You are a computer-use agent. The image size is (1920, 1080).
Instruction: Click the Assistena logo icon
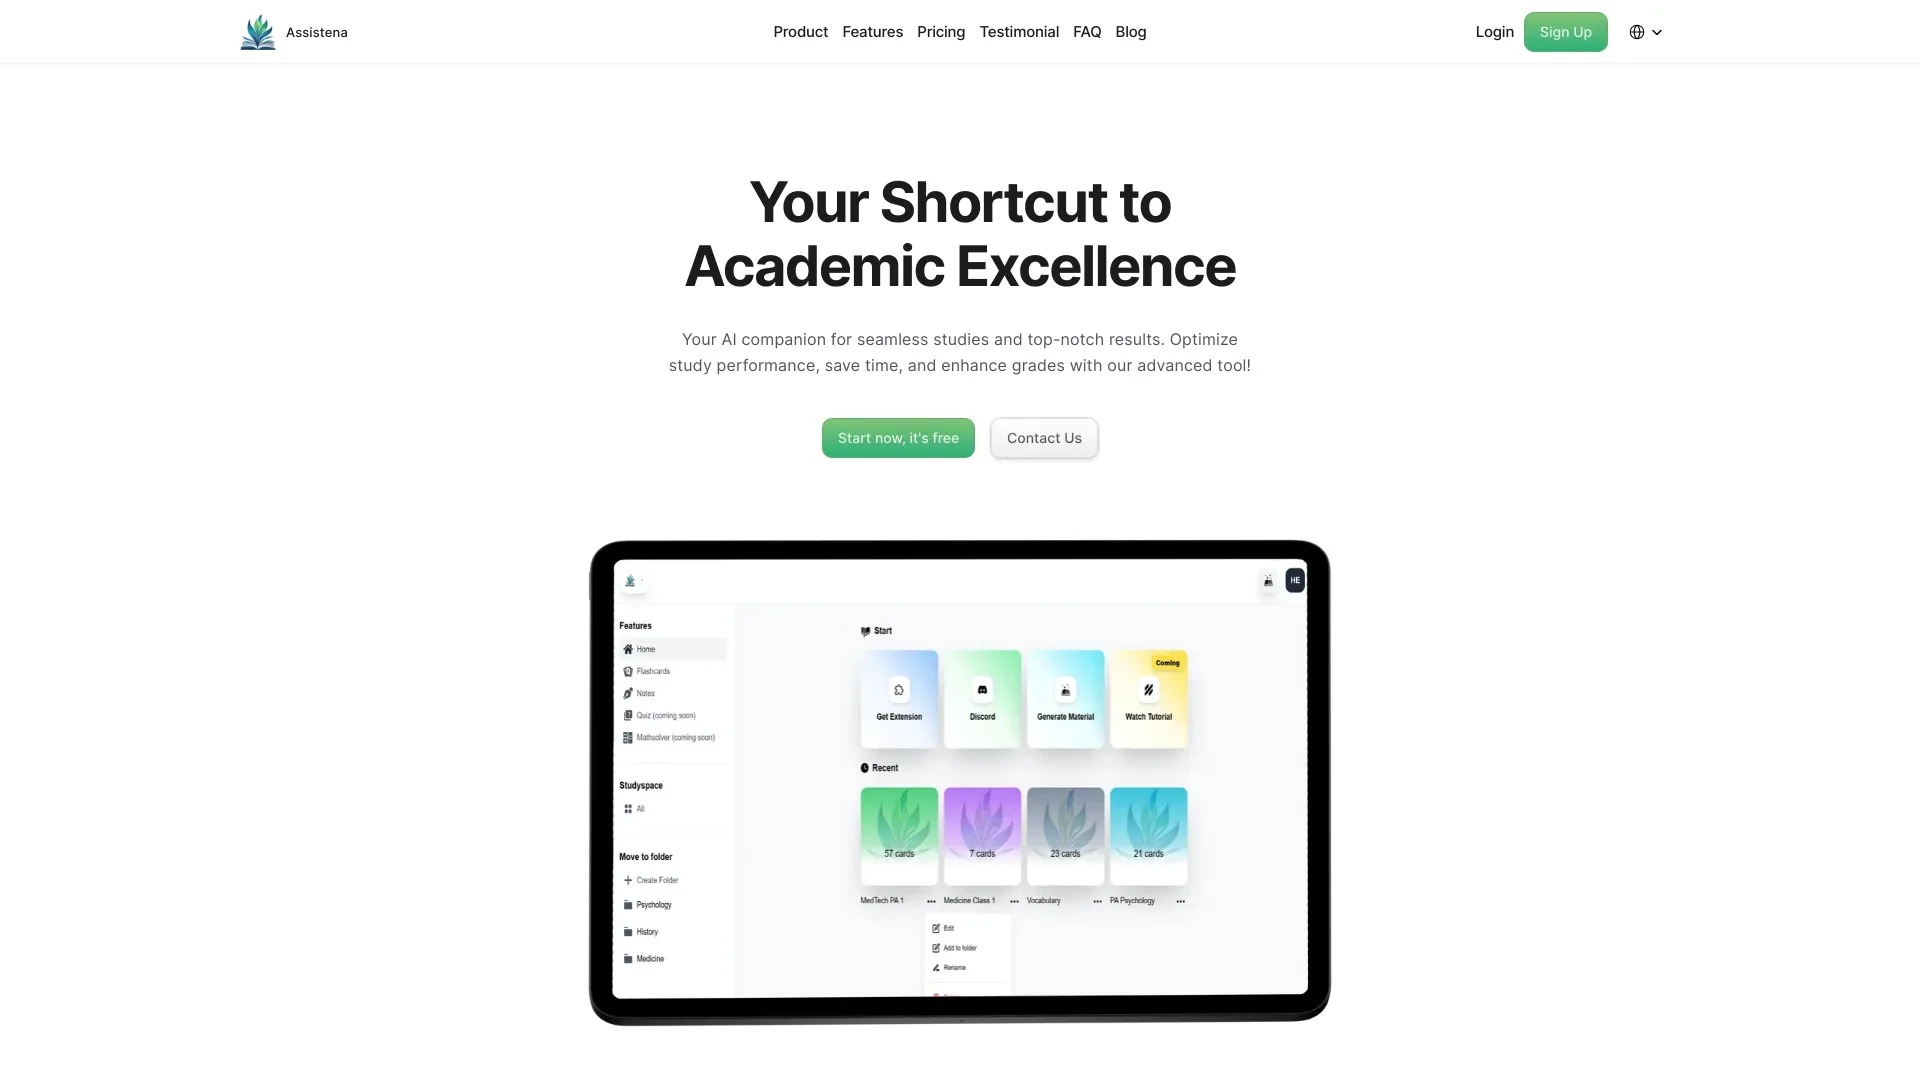point(257,32)
